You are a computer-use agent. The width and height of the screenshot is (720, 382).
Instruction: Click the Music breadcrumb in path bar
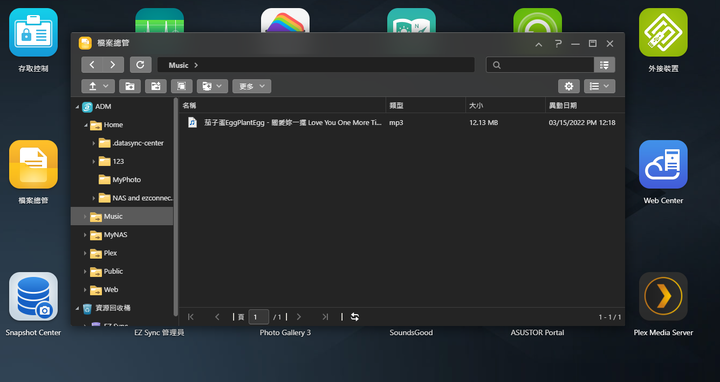pos(178,65)
